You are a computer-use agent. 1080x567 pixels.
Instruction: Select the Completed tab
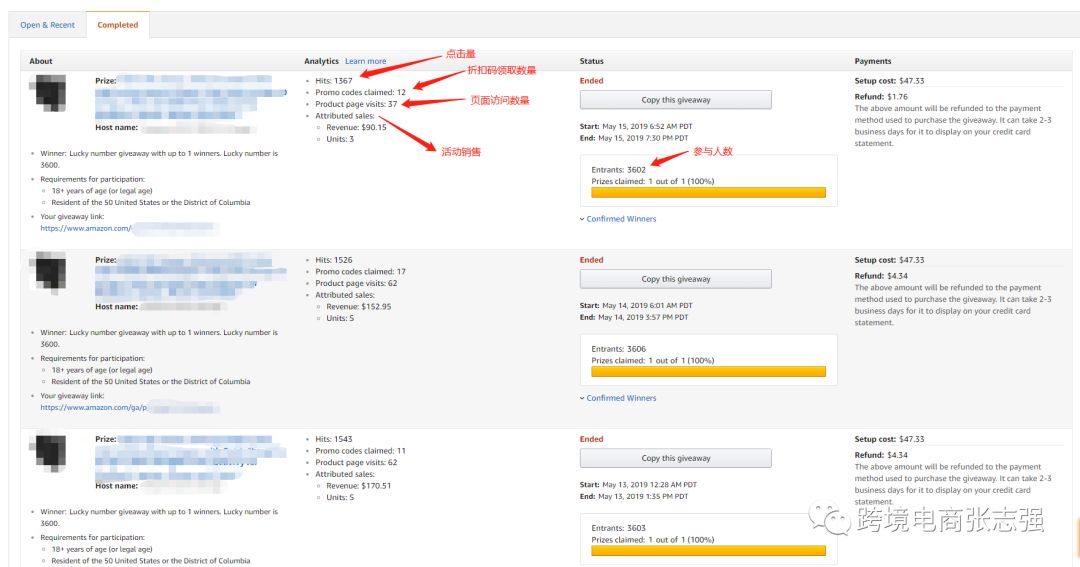click(118, 25)
